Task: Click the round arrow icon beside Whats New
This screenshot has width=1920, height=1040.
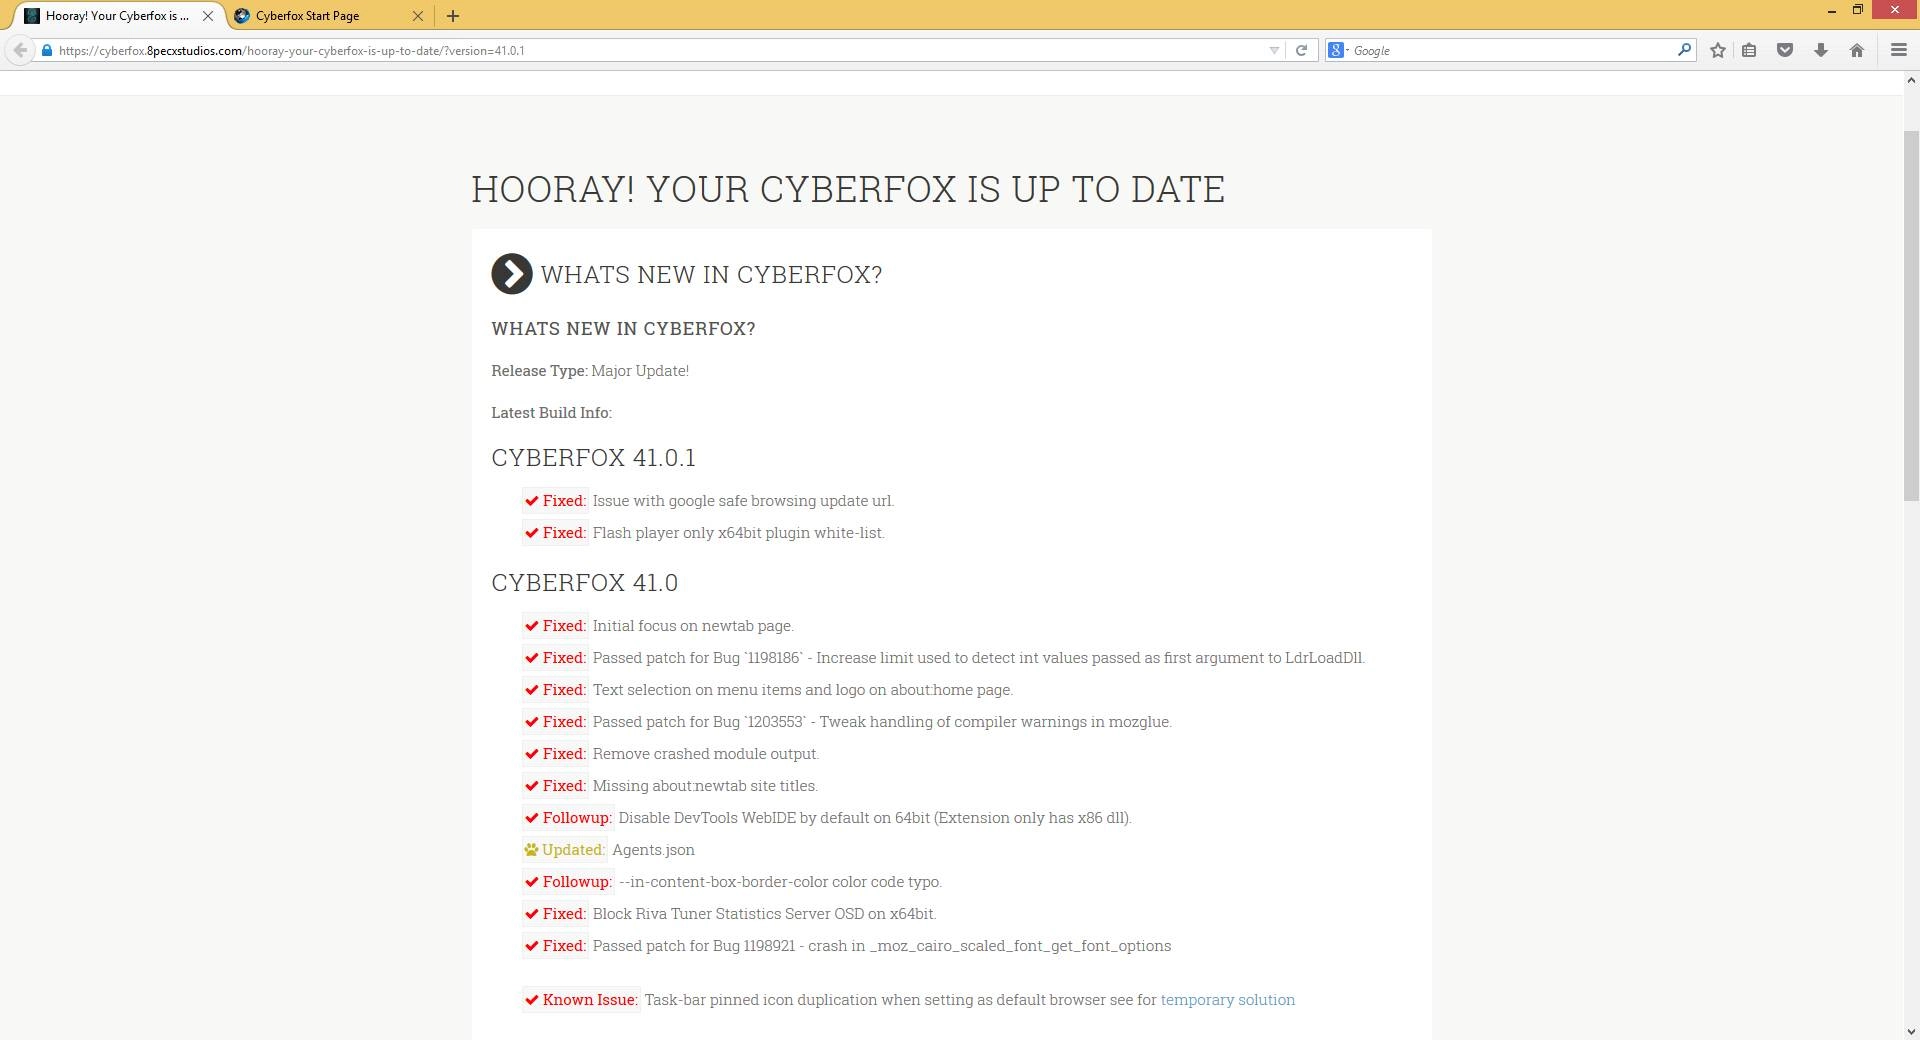Action: click(512, 274)
